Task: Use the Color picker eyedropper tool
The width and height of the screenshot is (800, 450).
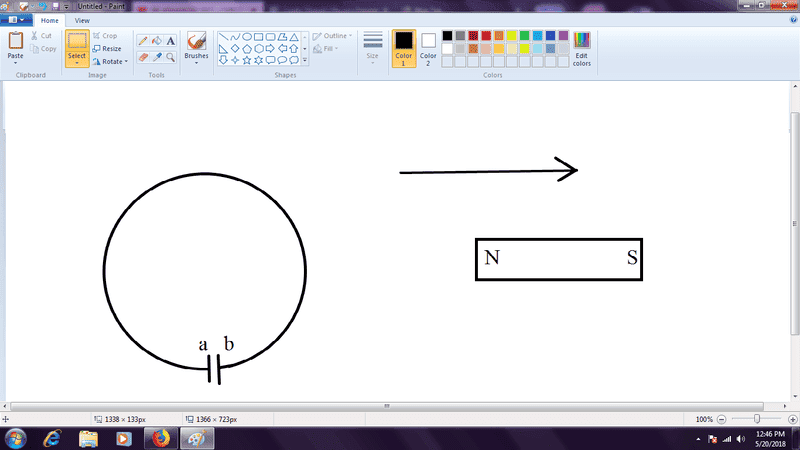Action: [156, 57]
